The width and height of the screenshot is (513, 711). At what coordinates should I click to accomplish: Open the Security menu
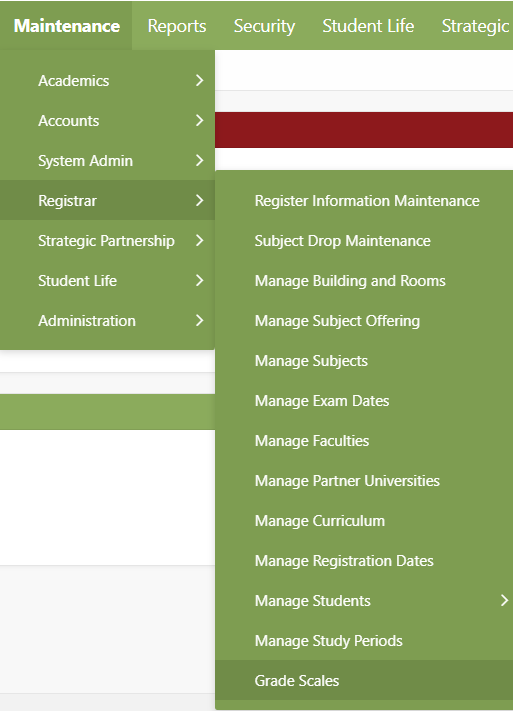264,26
